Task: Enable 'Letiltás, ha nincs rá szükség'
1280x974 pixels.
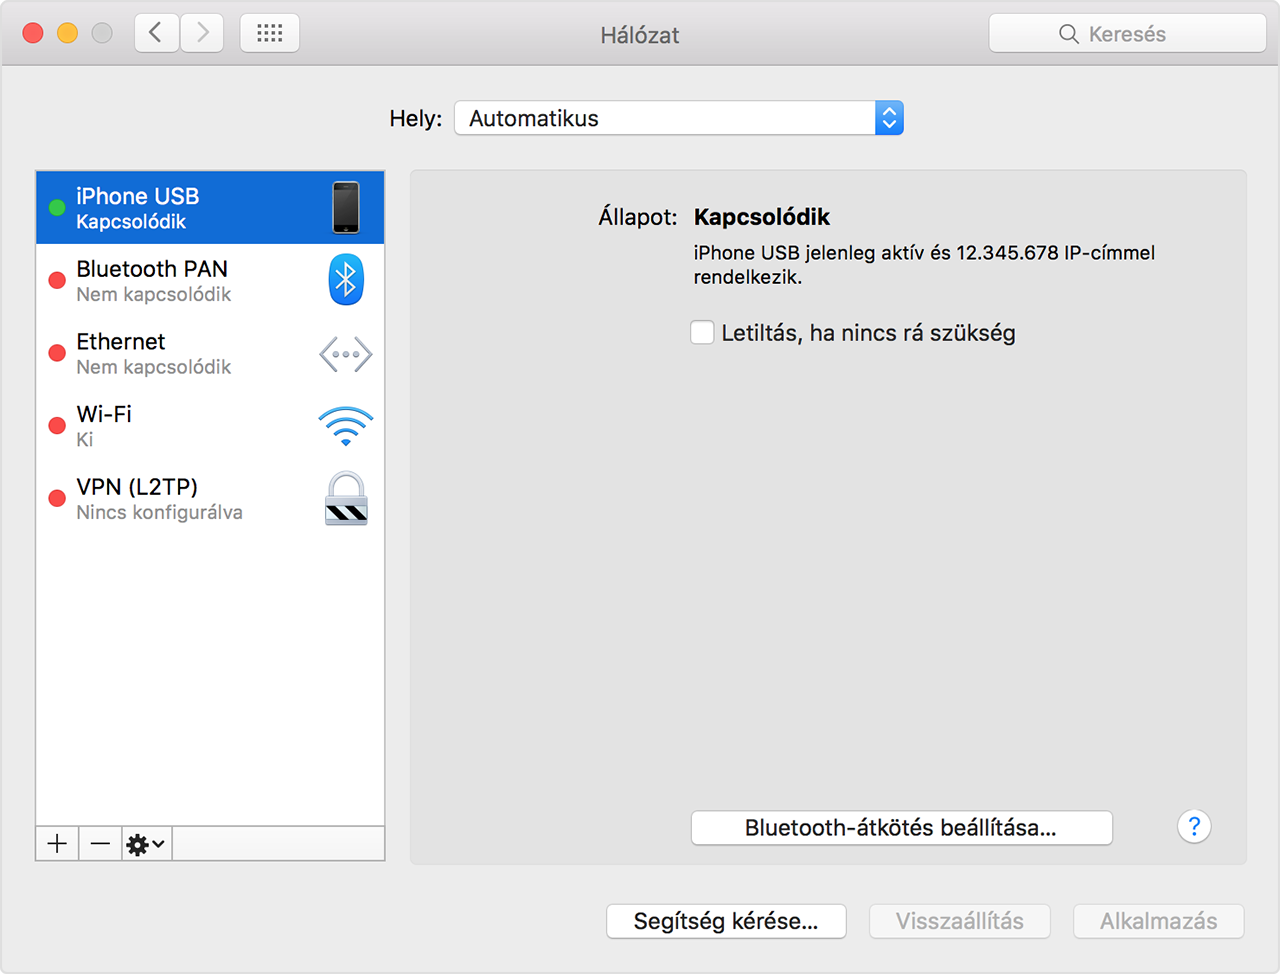Action: pos(702,332)
